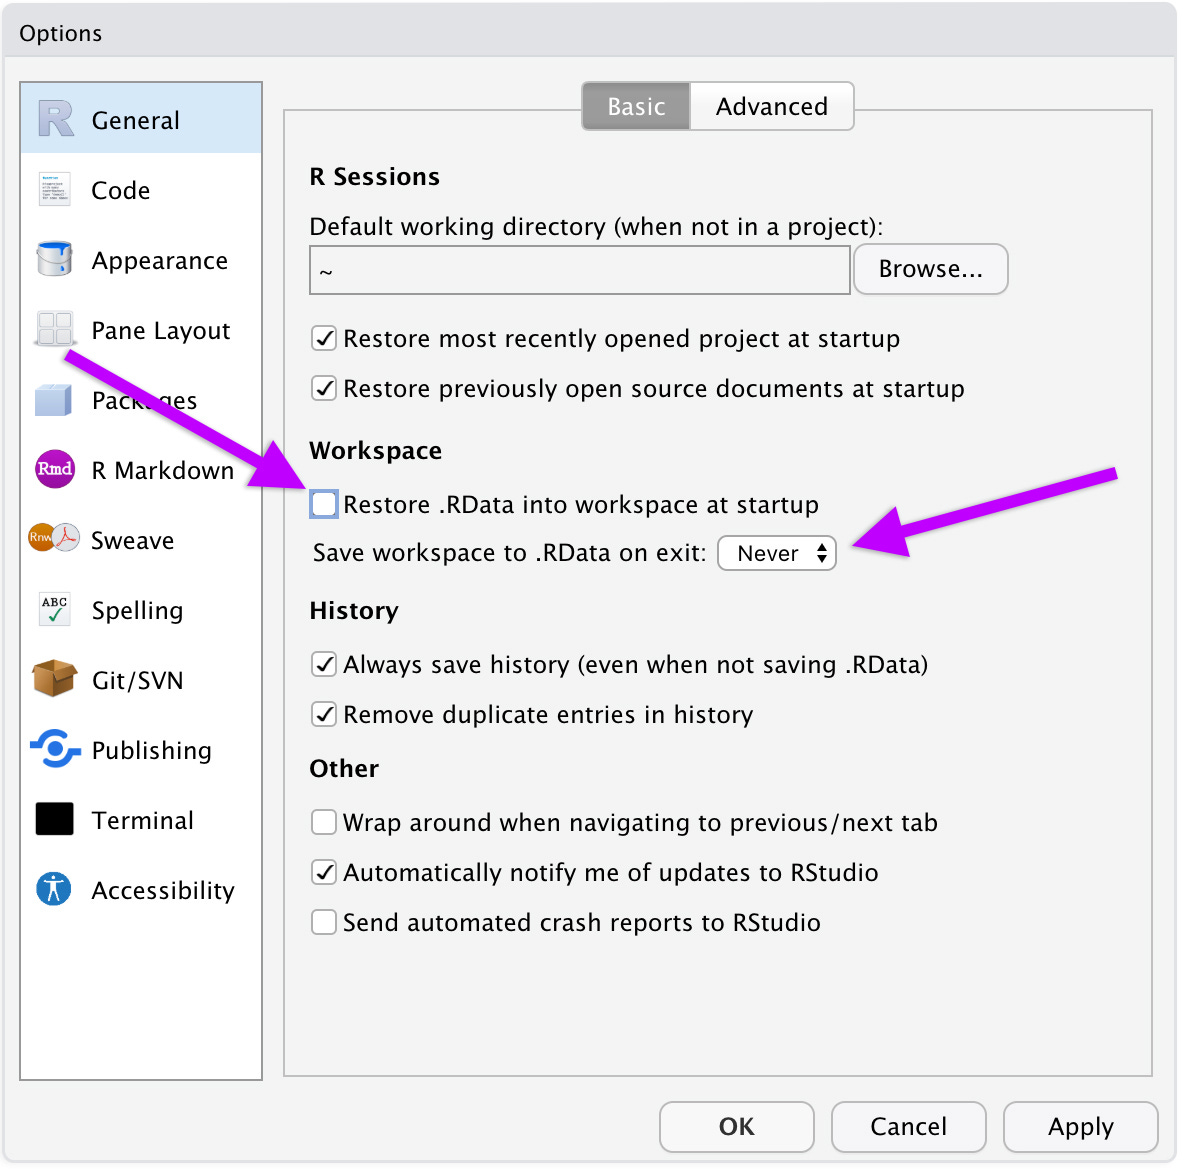Apply the current option changes
This screenshot has height=1172, width=1188.
point(1080,1127)
